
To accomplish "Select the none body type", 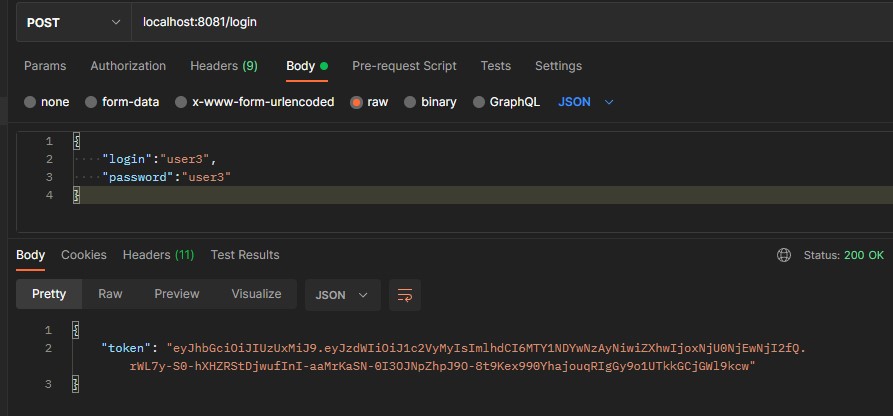I will 47,102.
